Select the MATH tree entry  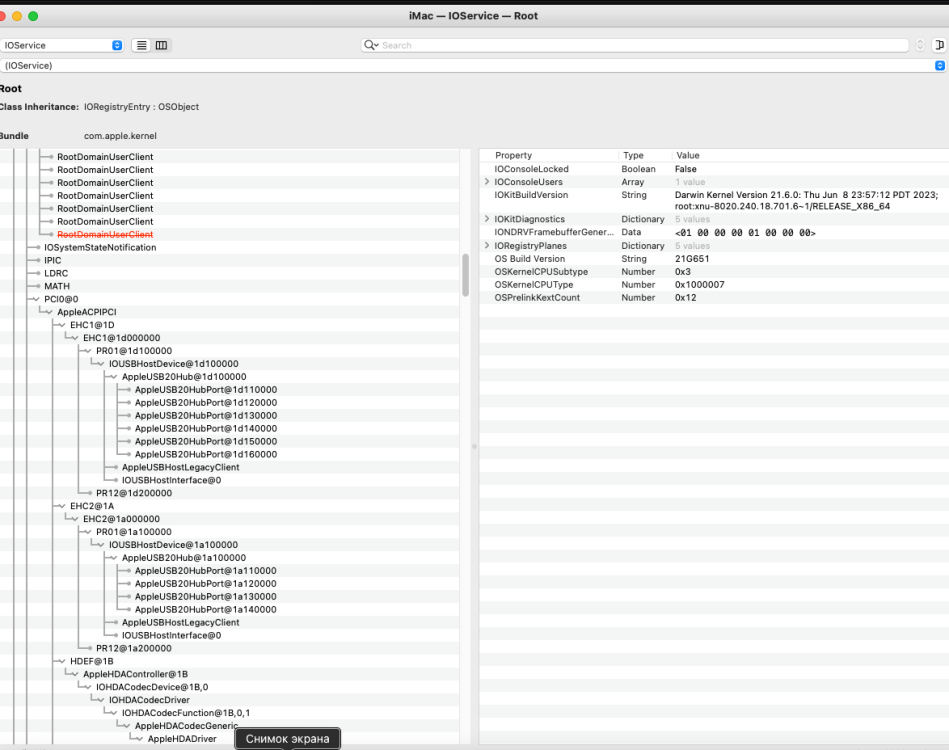pyautogui.click(x=57, y=286)
